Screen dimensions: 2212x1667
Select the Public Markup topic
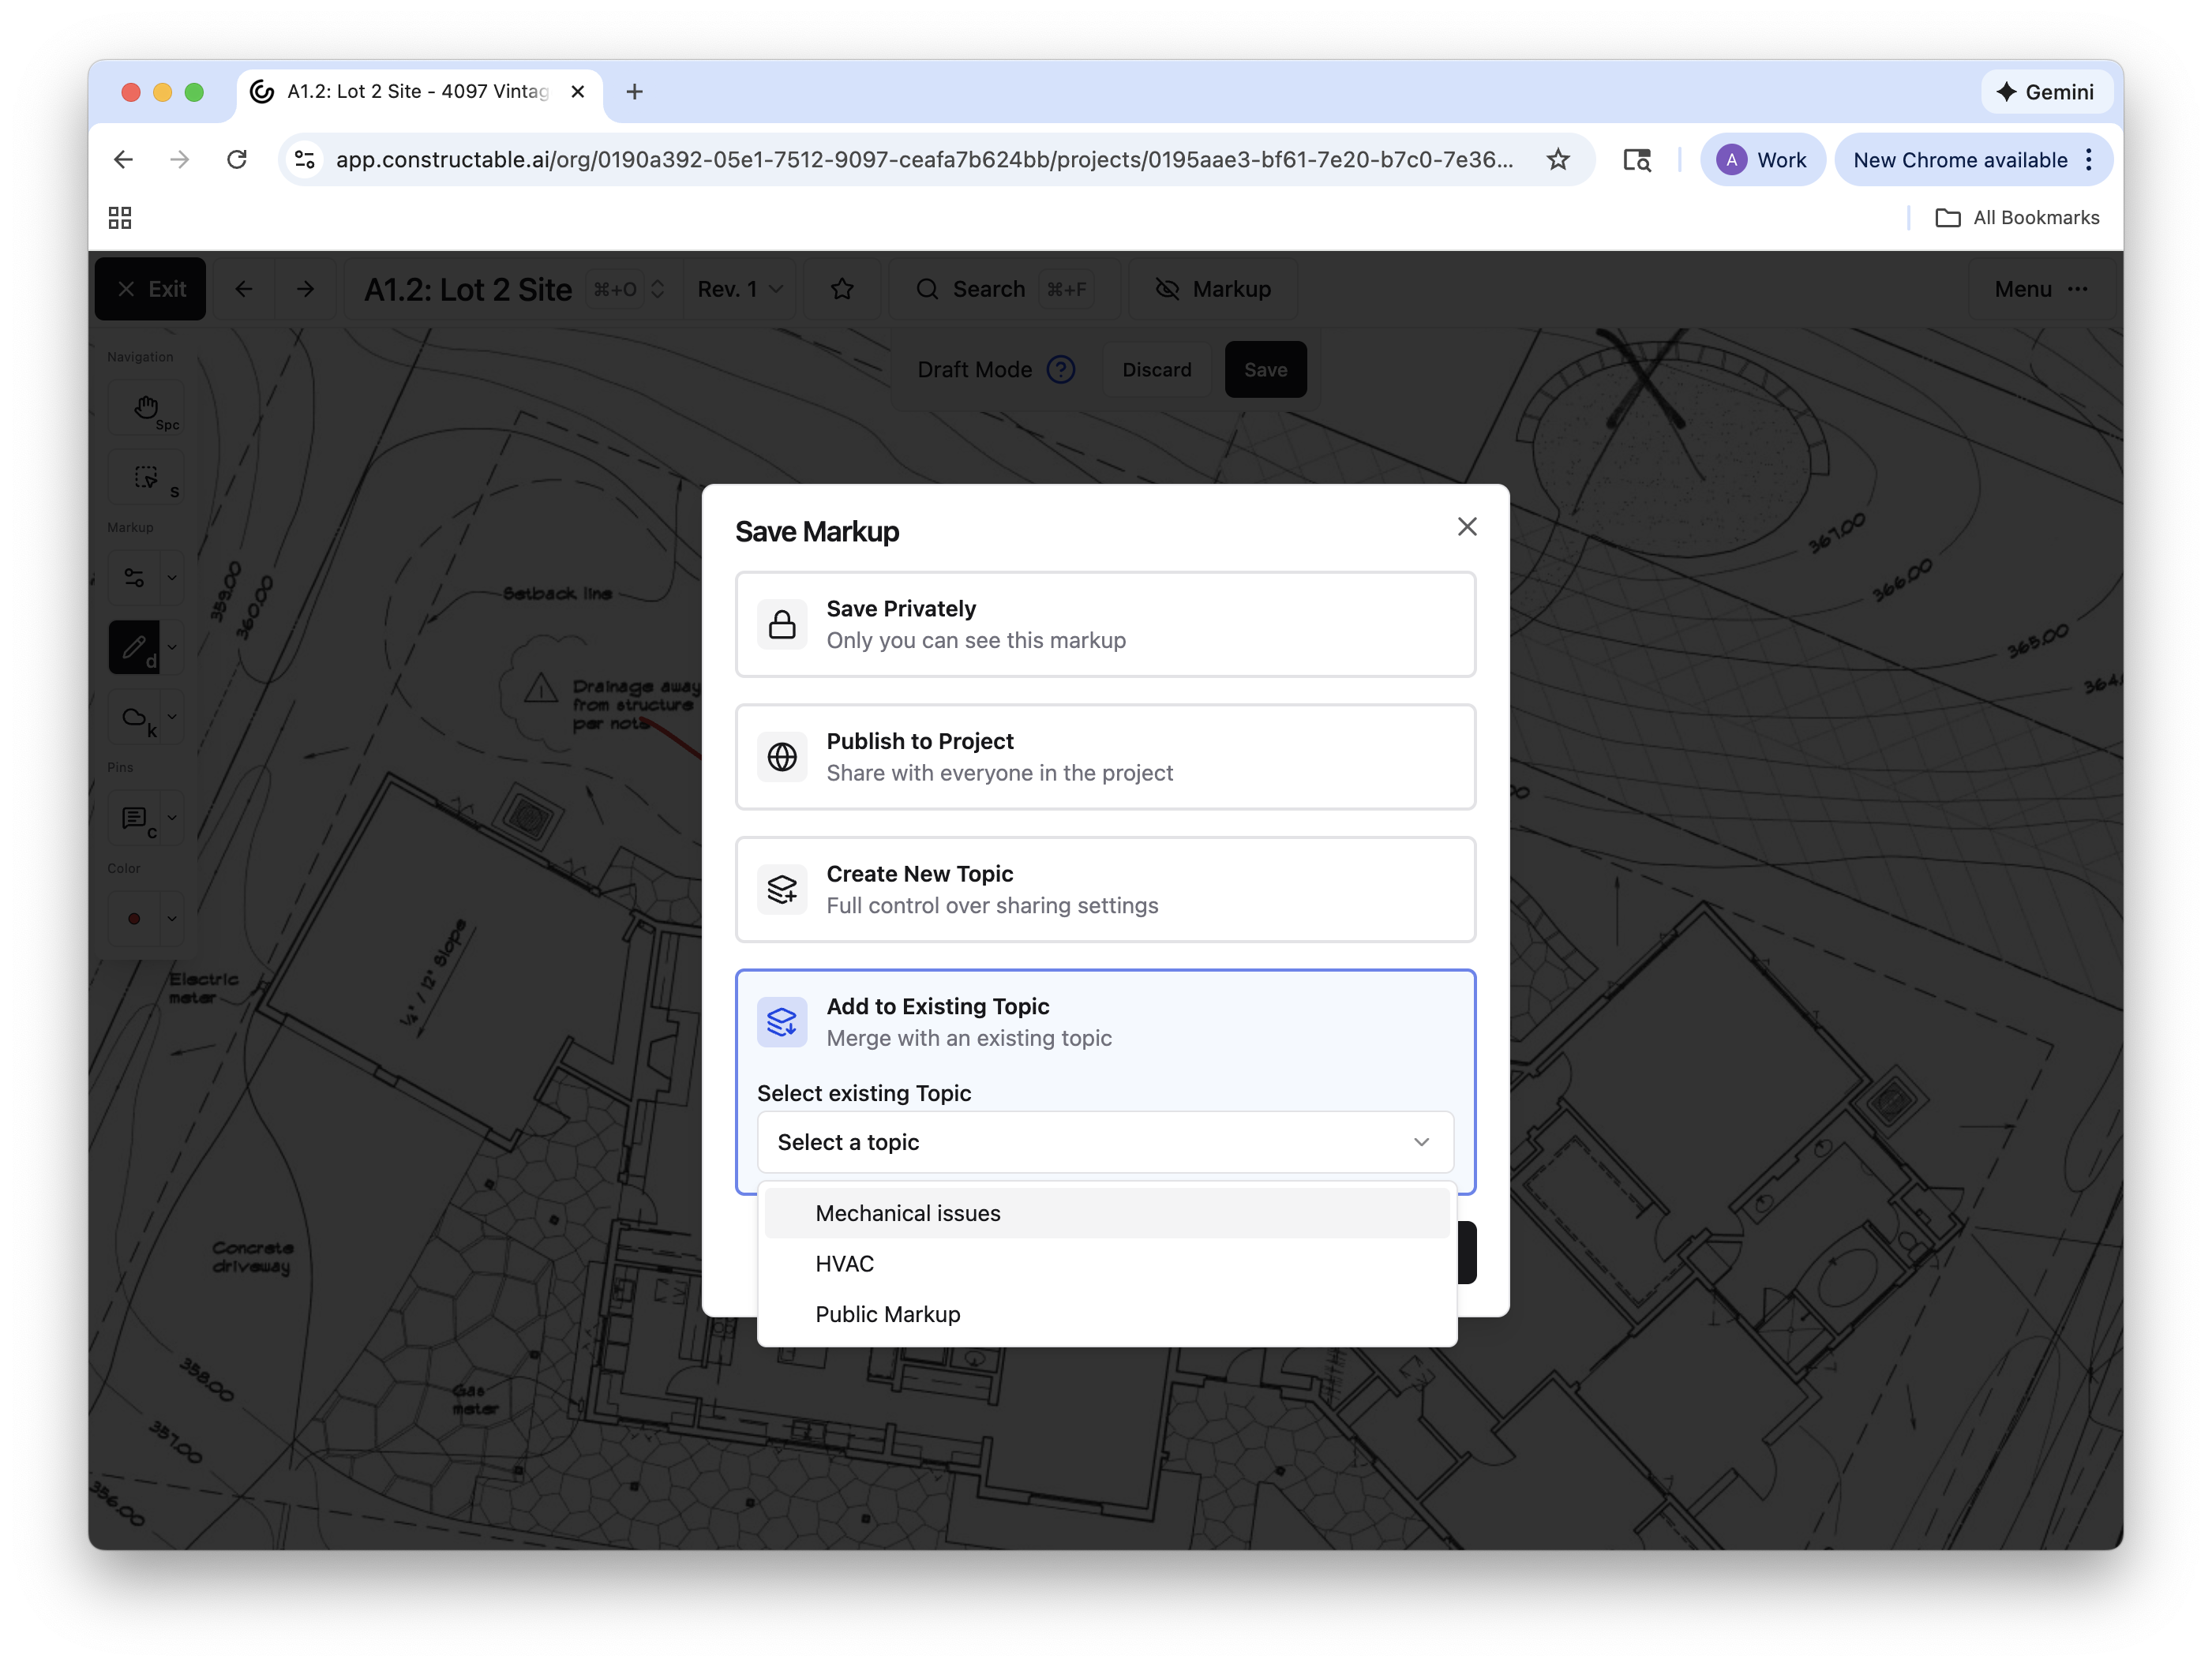1107,1314
